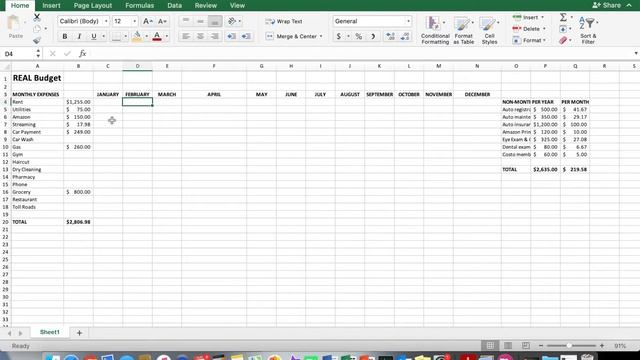Viewport: 640px width, 360px height.
Task: Click the borders icon
Action: click(116, 36)
